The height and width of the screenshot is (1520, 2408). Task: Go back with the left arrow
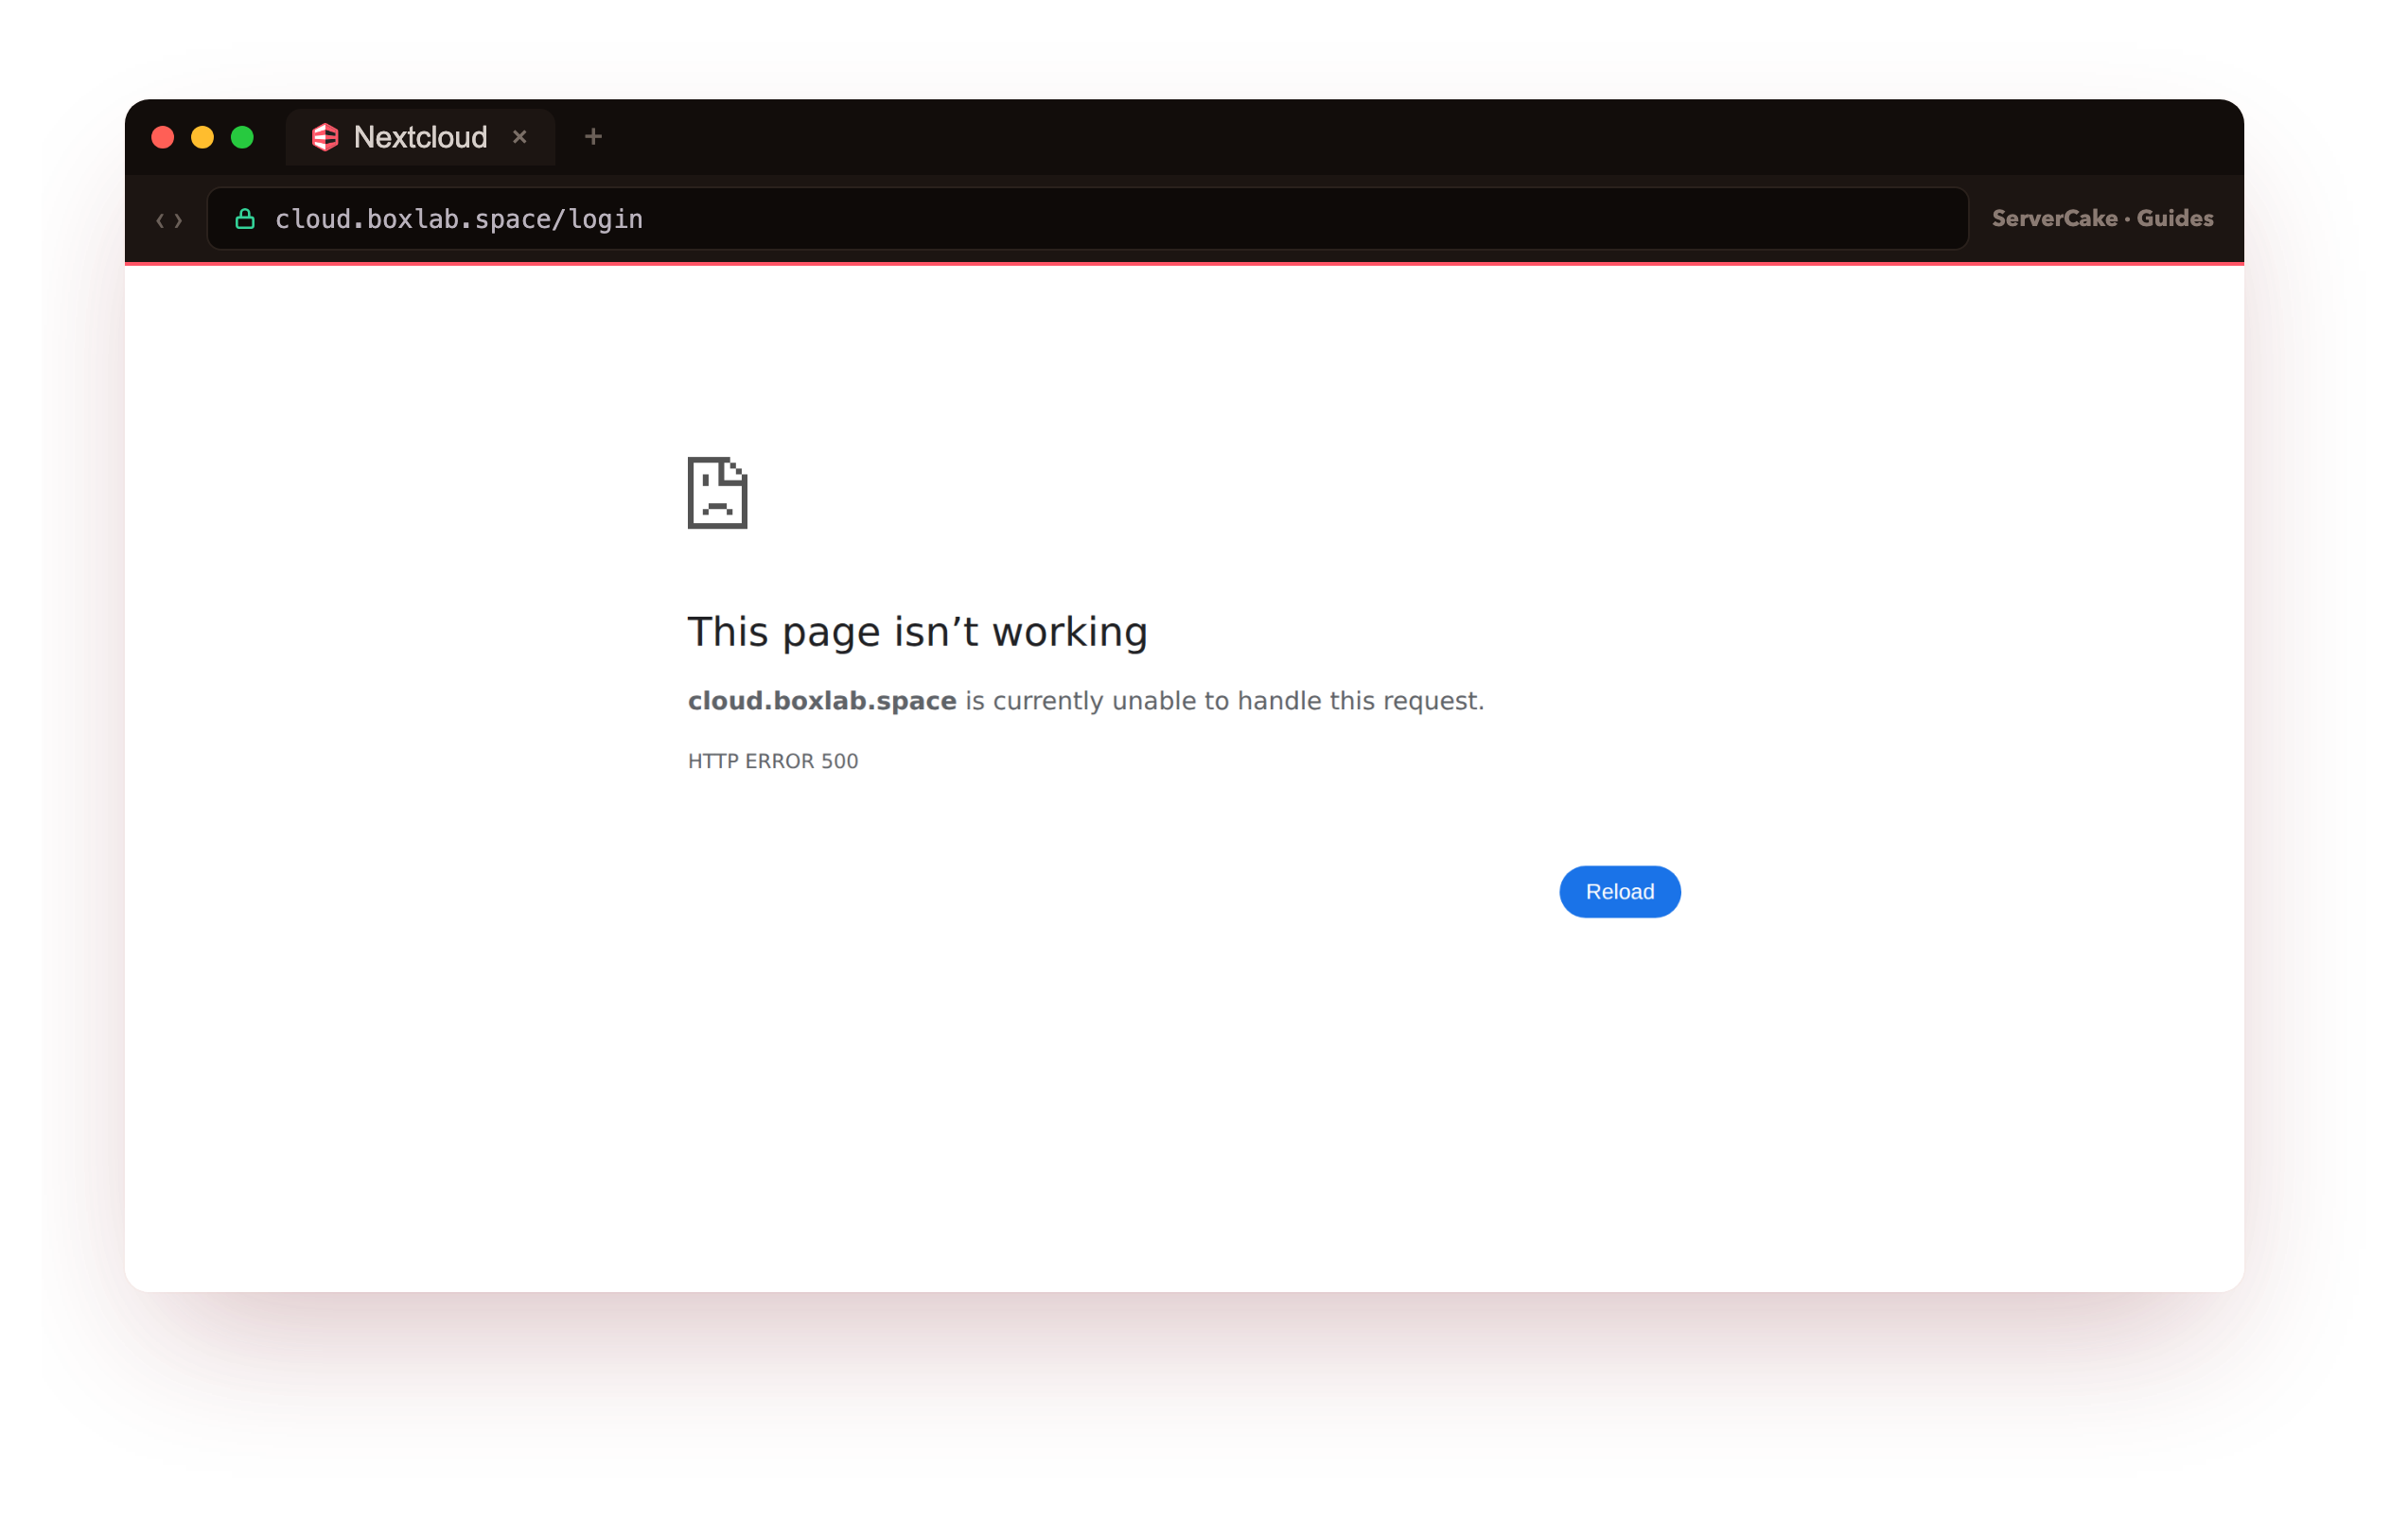[160, 220]
